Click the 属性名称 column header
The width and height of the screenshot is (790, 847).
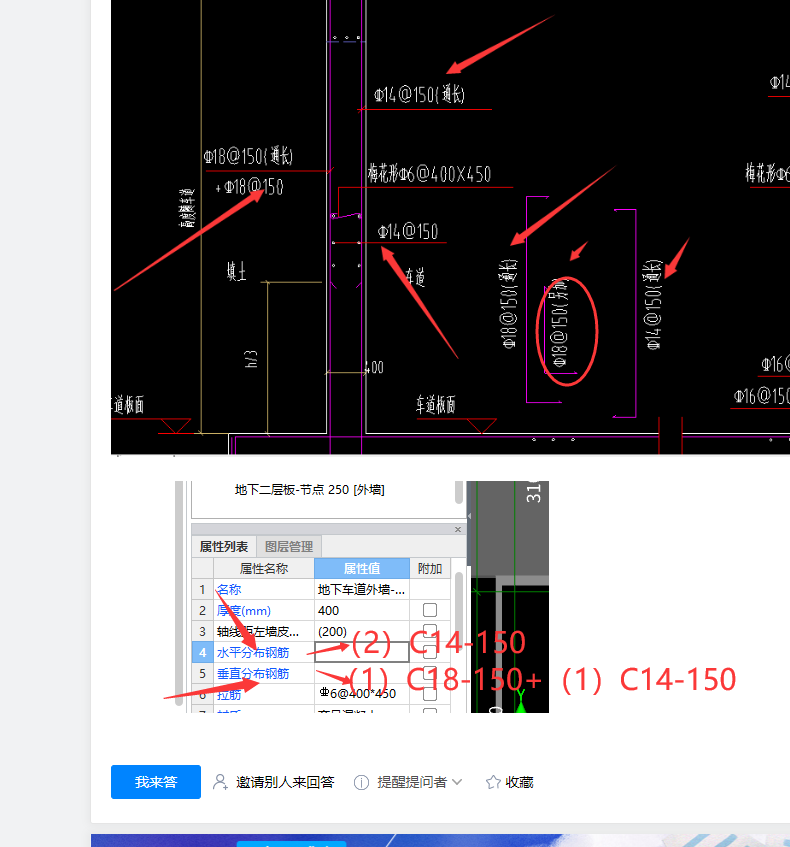tap(264, 568)
